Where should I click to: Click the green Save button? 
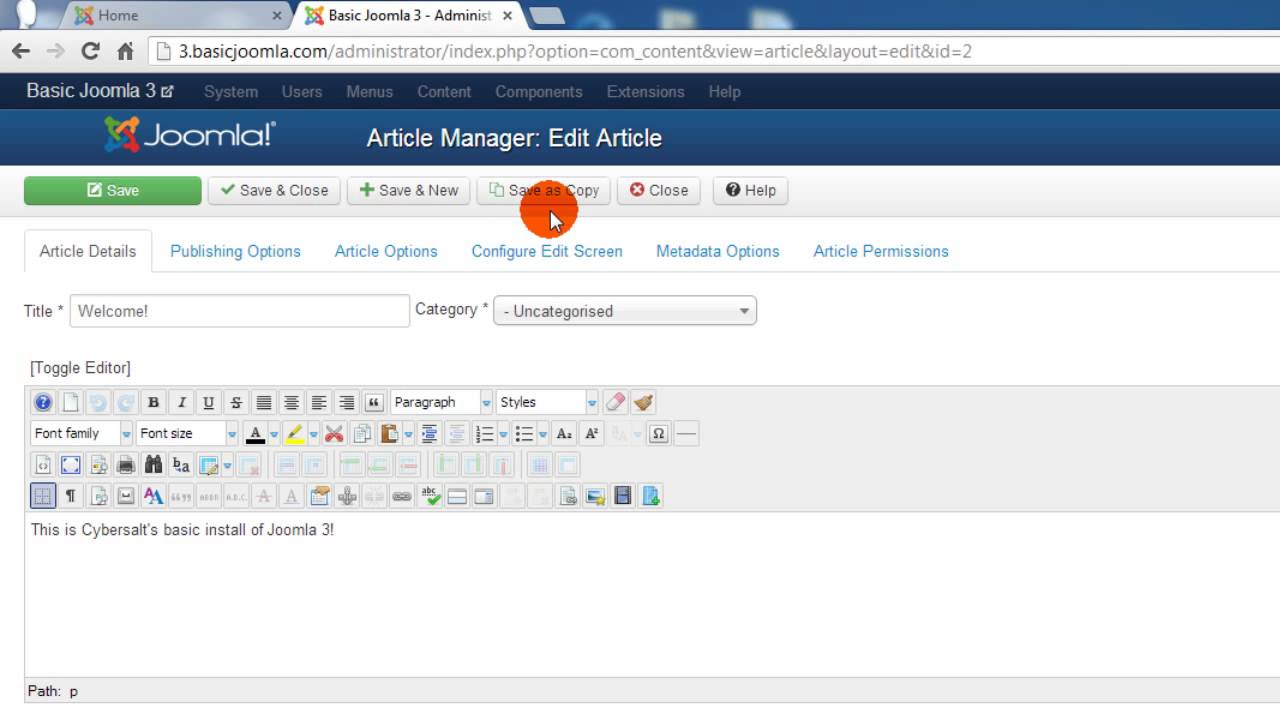112,190
